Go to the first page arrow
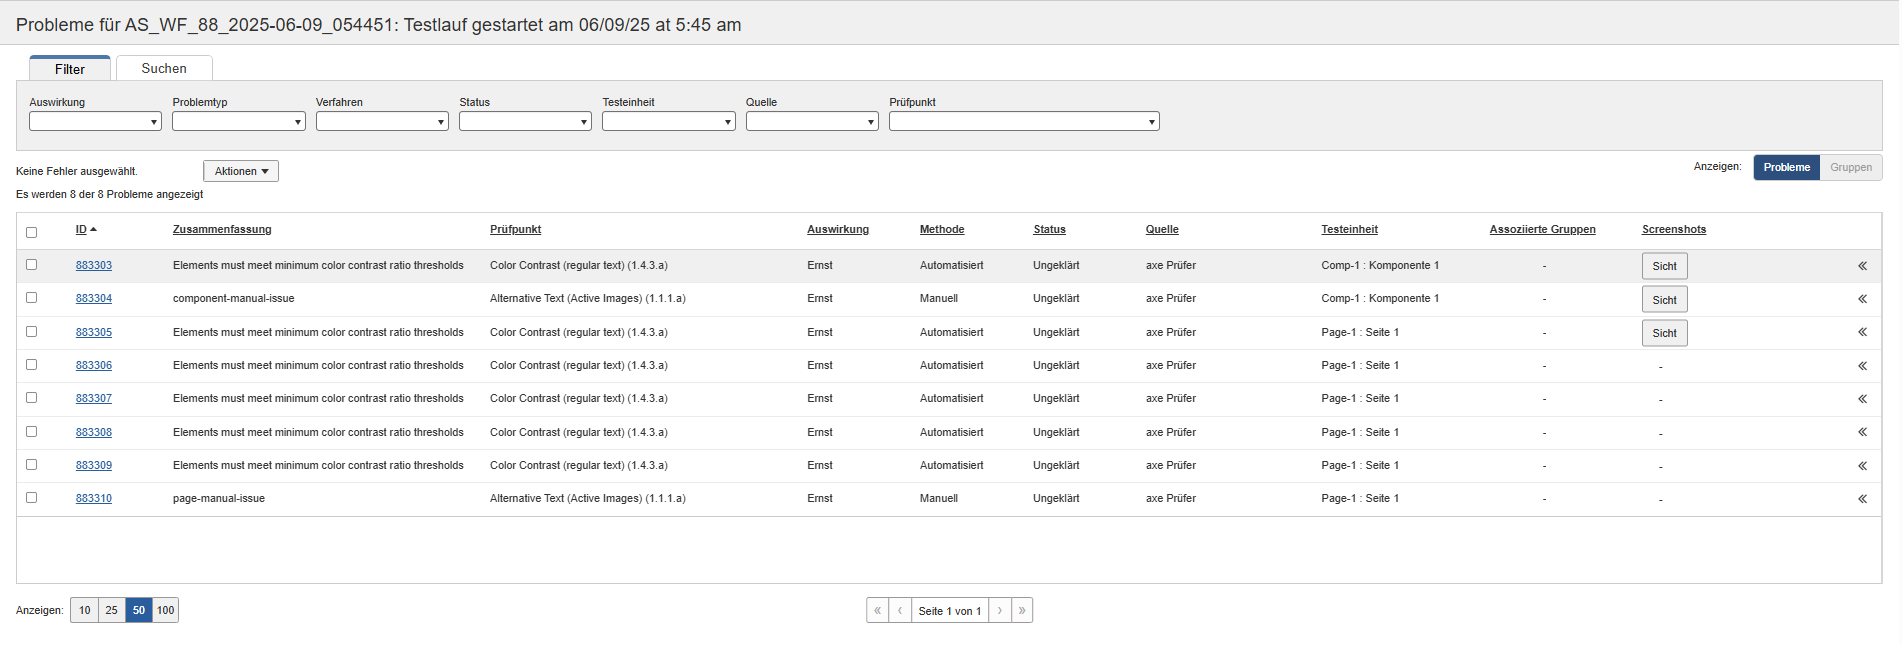 point(877,611)
